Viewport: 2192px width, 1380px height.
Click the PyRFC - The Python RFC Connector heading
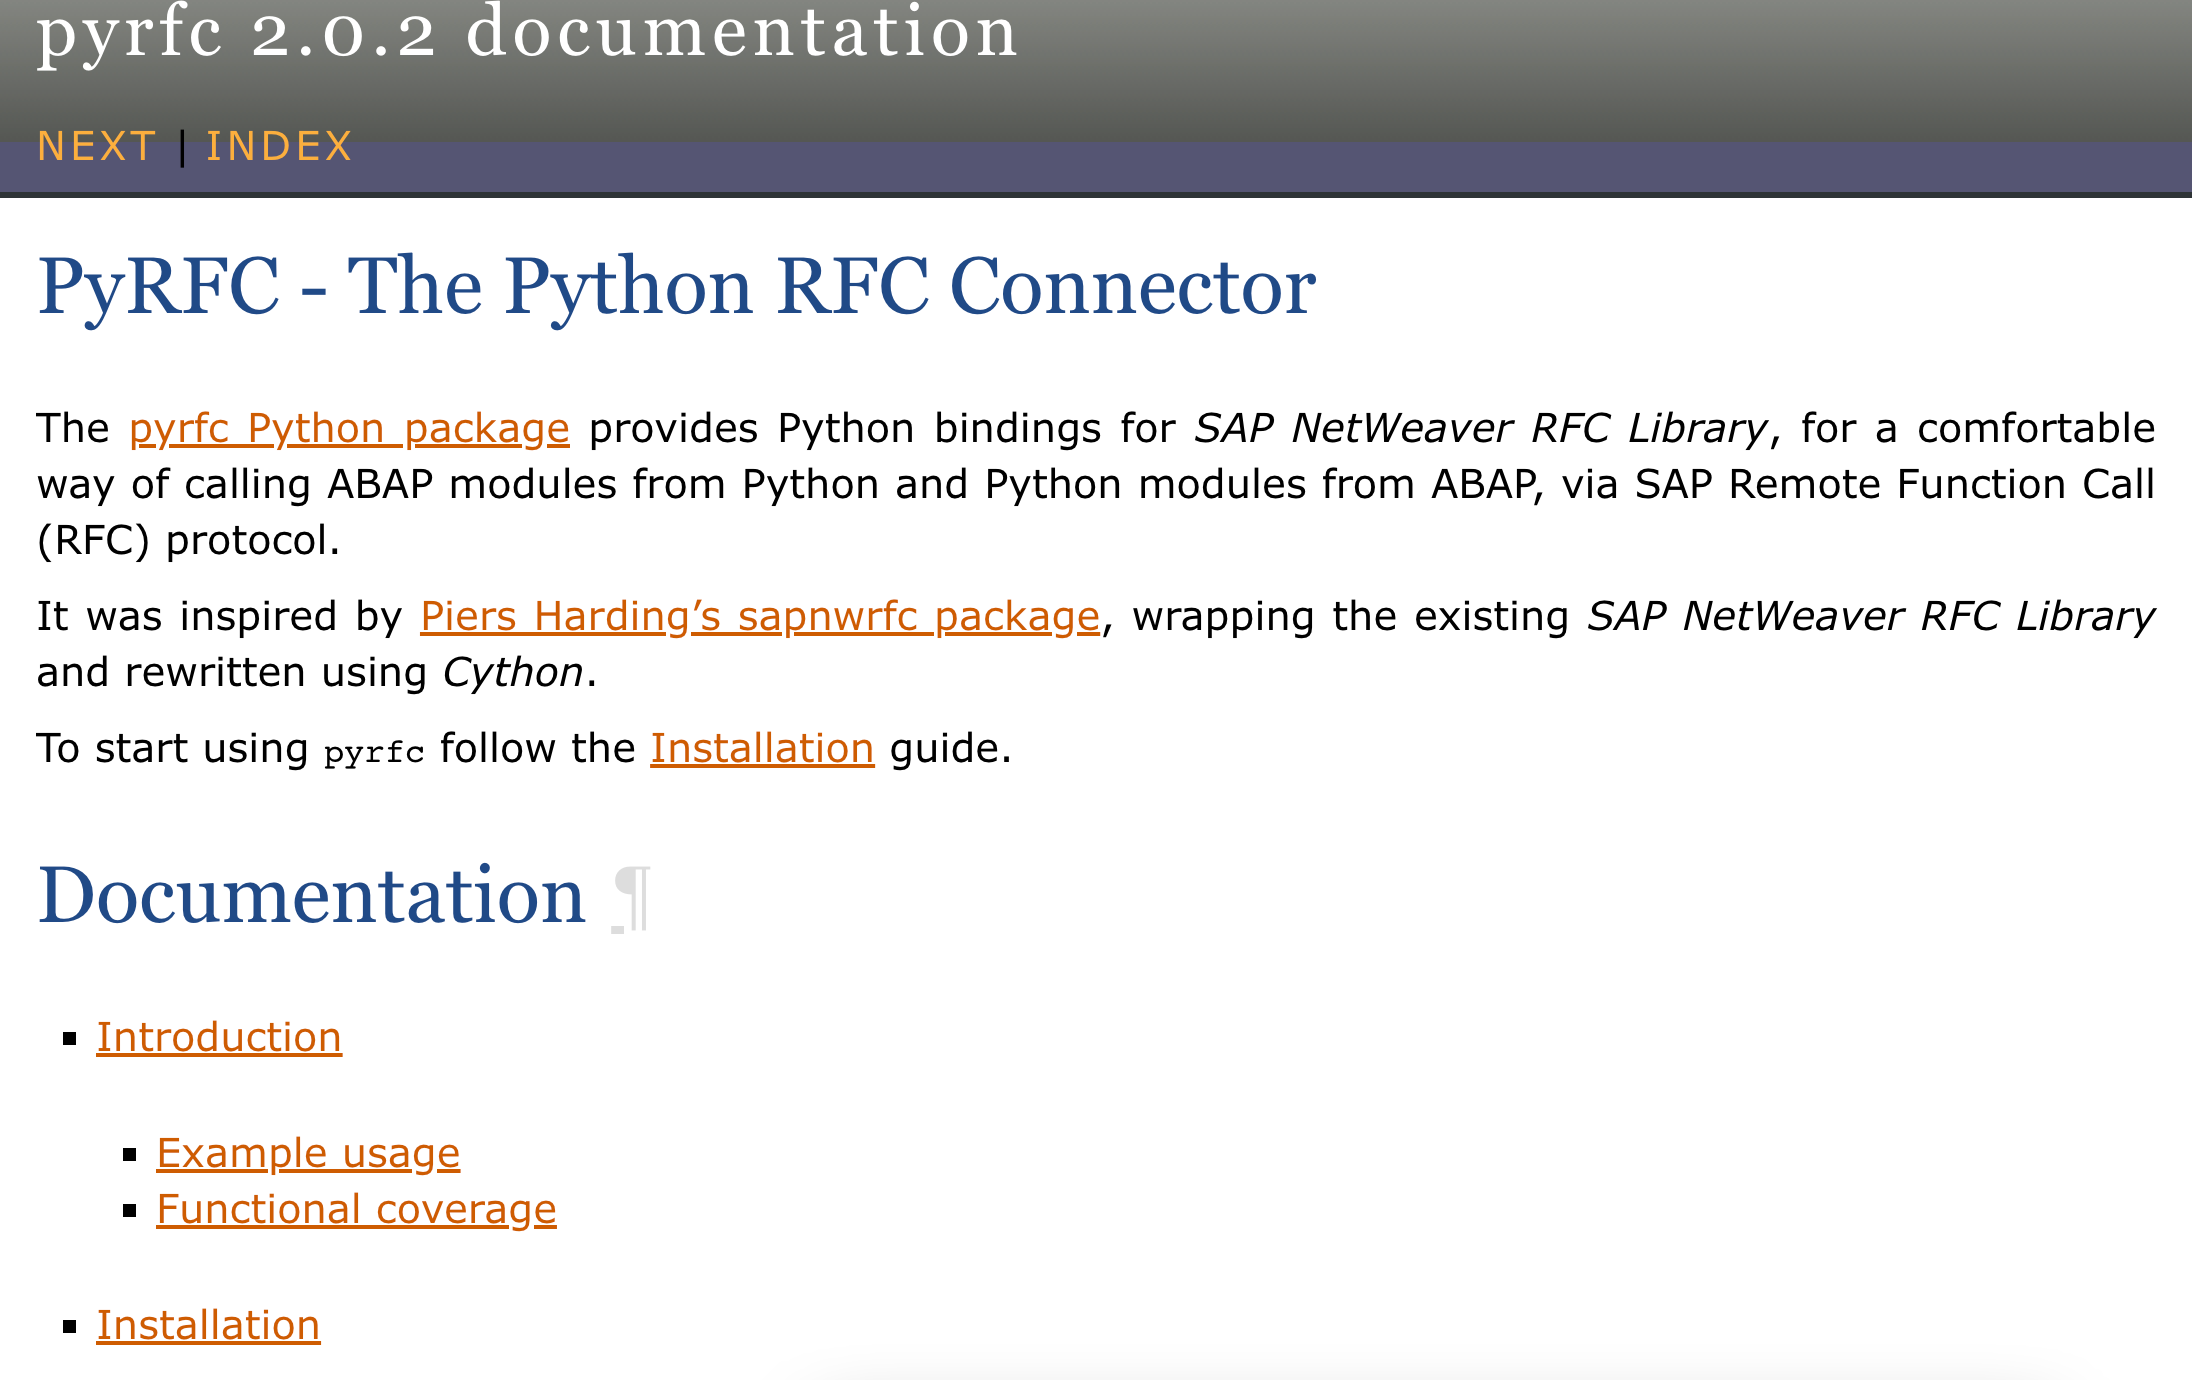point(676,287)
